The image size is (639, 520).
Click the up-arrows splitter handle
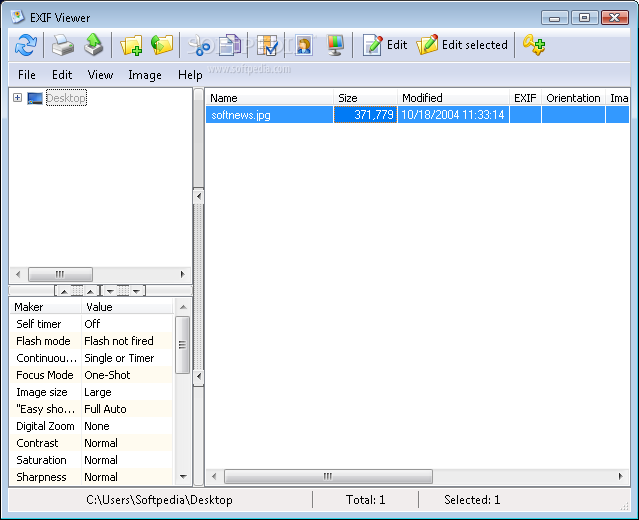tap(77, 291)
